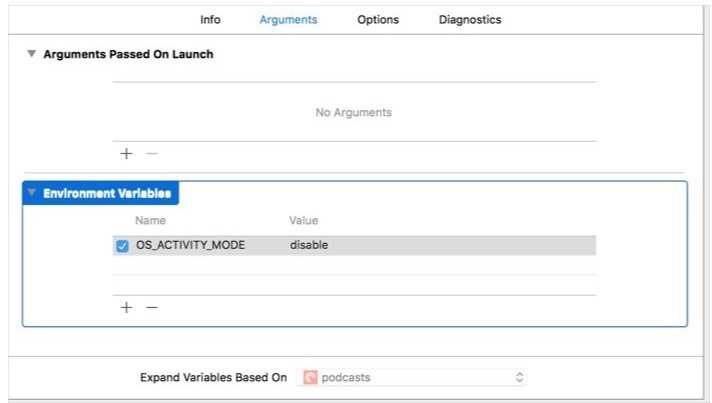This screenshot has width=712, height=403.
Task: Switch to the Info tab
Action: 210,20
